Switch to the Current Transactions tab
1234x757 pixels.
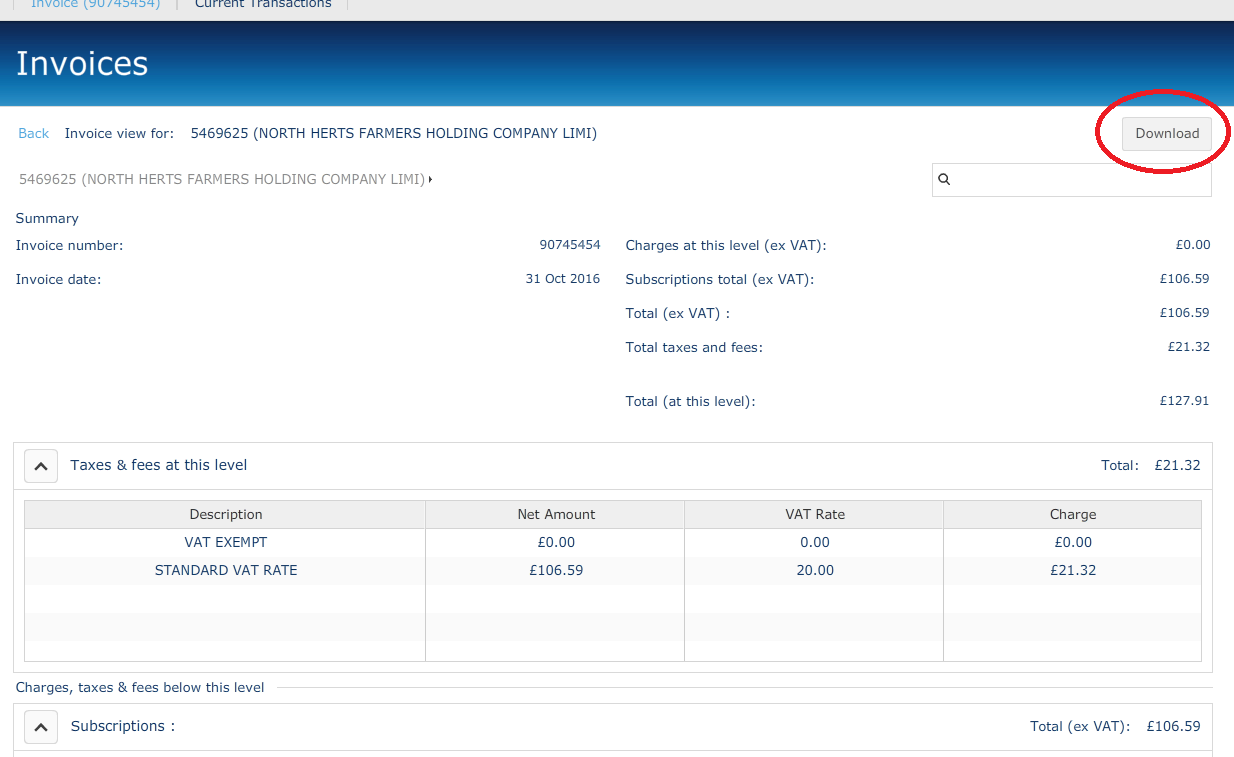[x=263, y=5]
